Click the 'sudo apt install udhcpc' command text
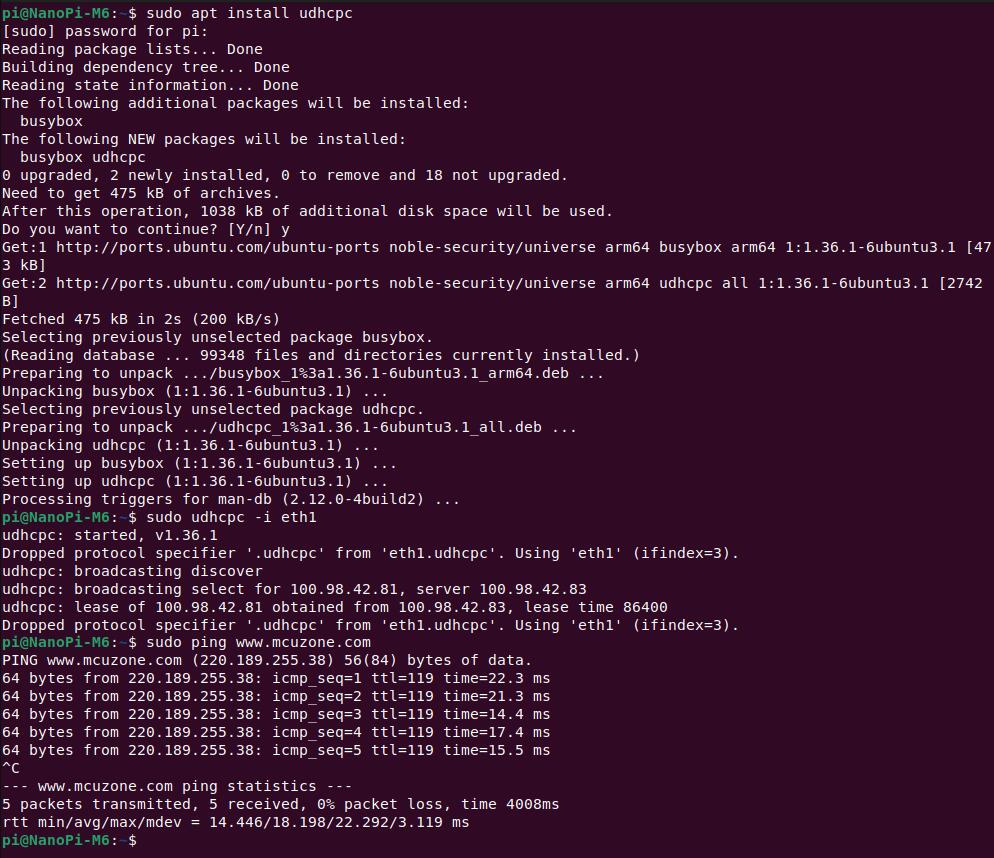 coord(249,13)
